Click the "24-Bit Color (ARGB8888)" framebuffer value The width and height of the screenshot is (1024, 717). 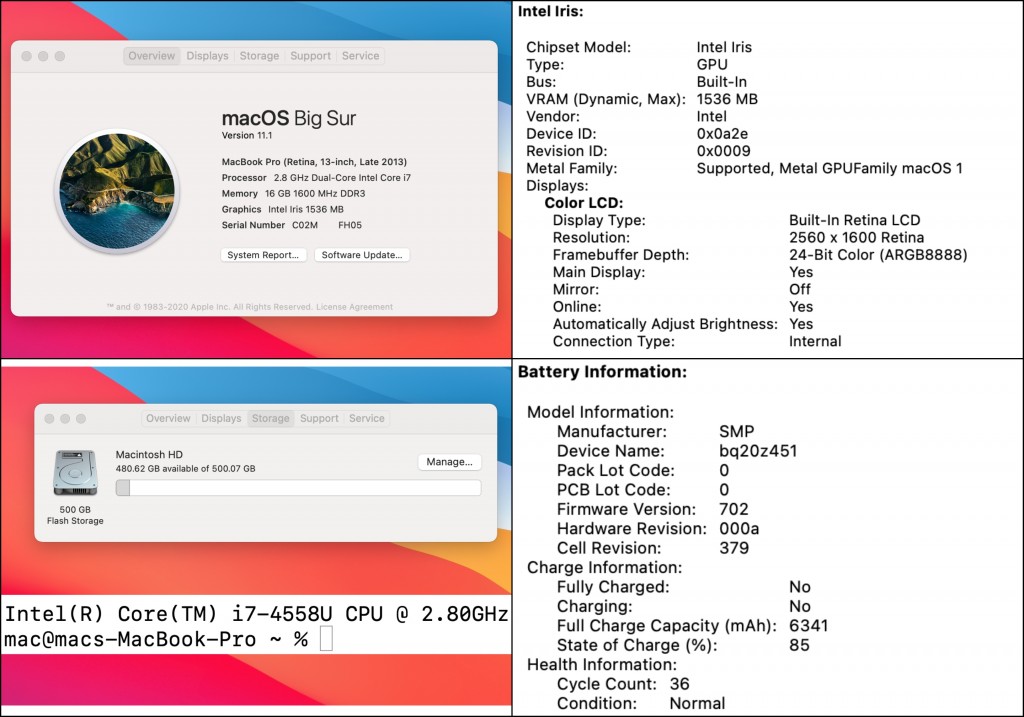coord(878,255)
